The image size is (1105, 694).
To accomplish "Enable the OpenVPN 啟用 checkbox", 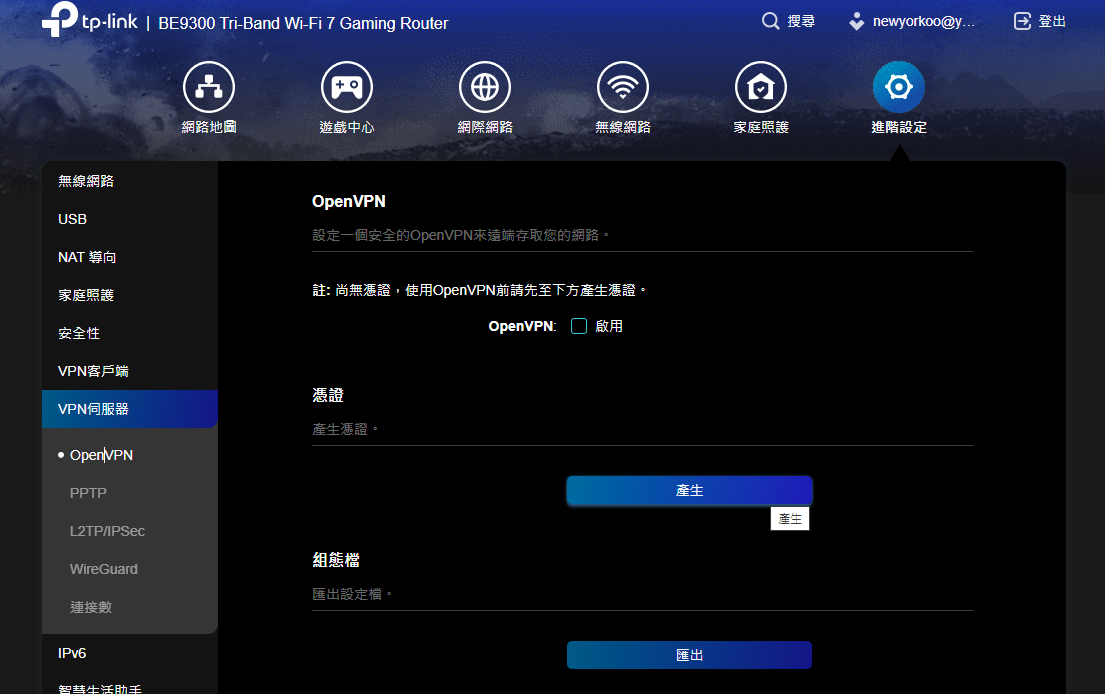I will tap(579, 326).
